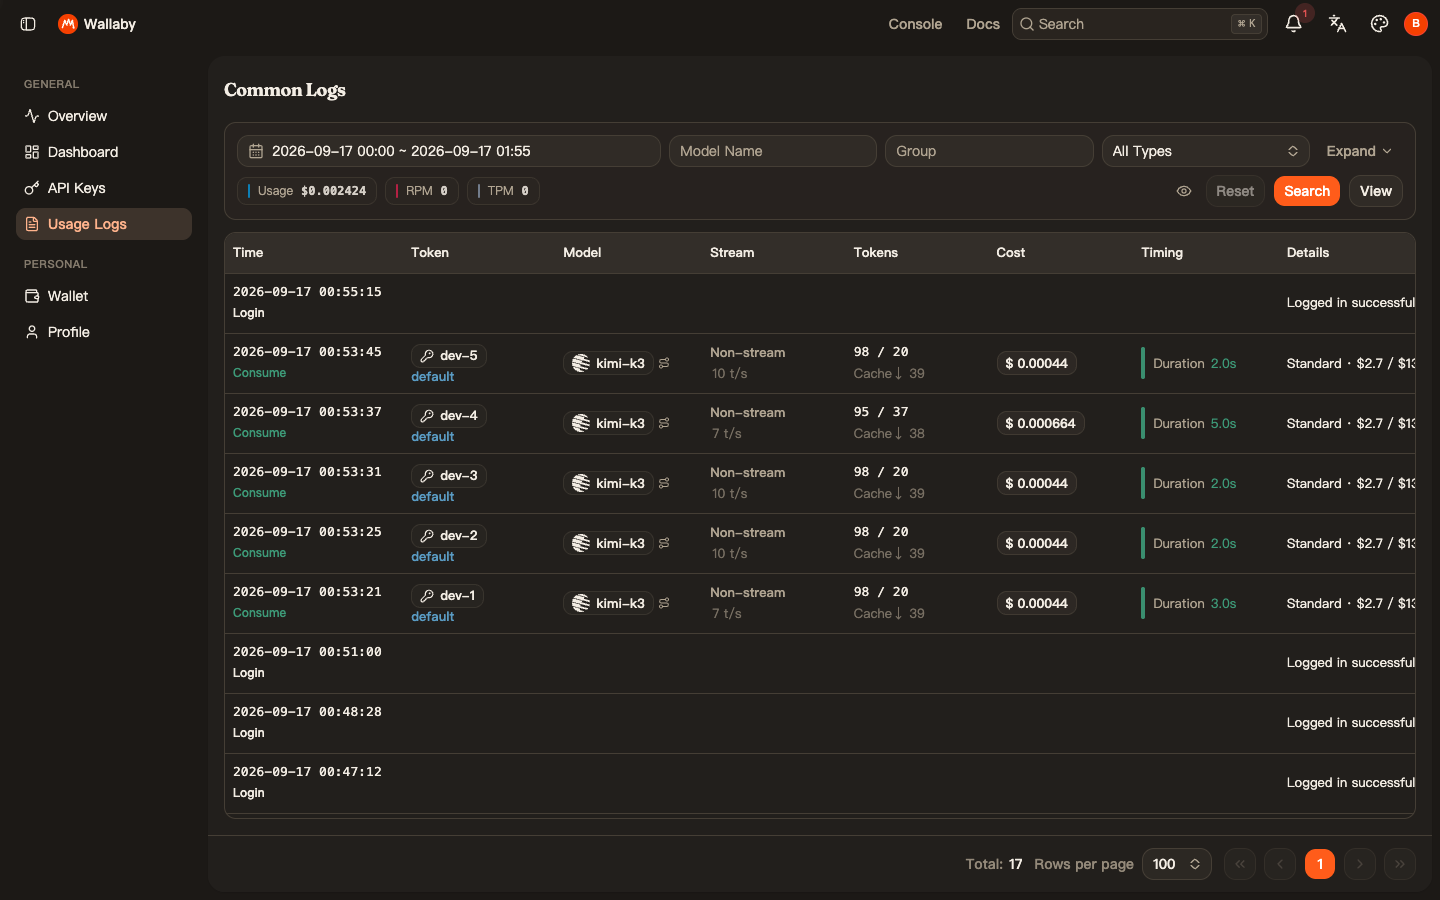
Task: Open Dashboard in sidebar
Action: (x=104, y=152)
